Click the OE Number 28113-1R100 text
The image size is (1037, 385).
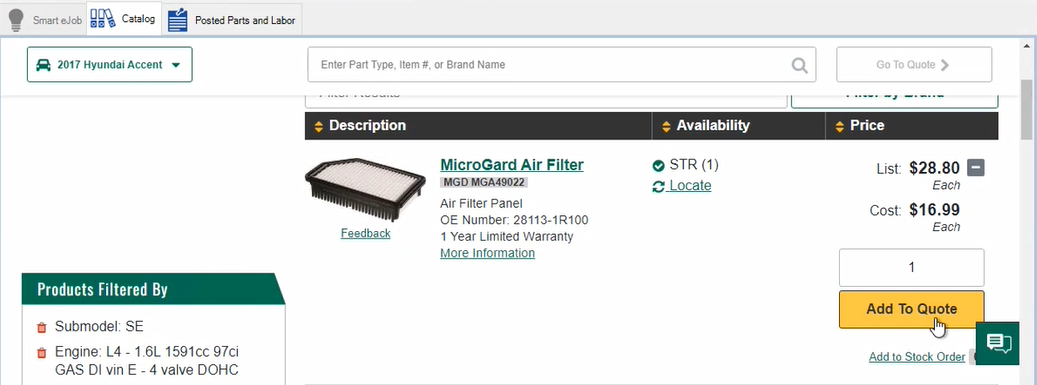tap(514, 220)
